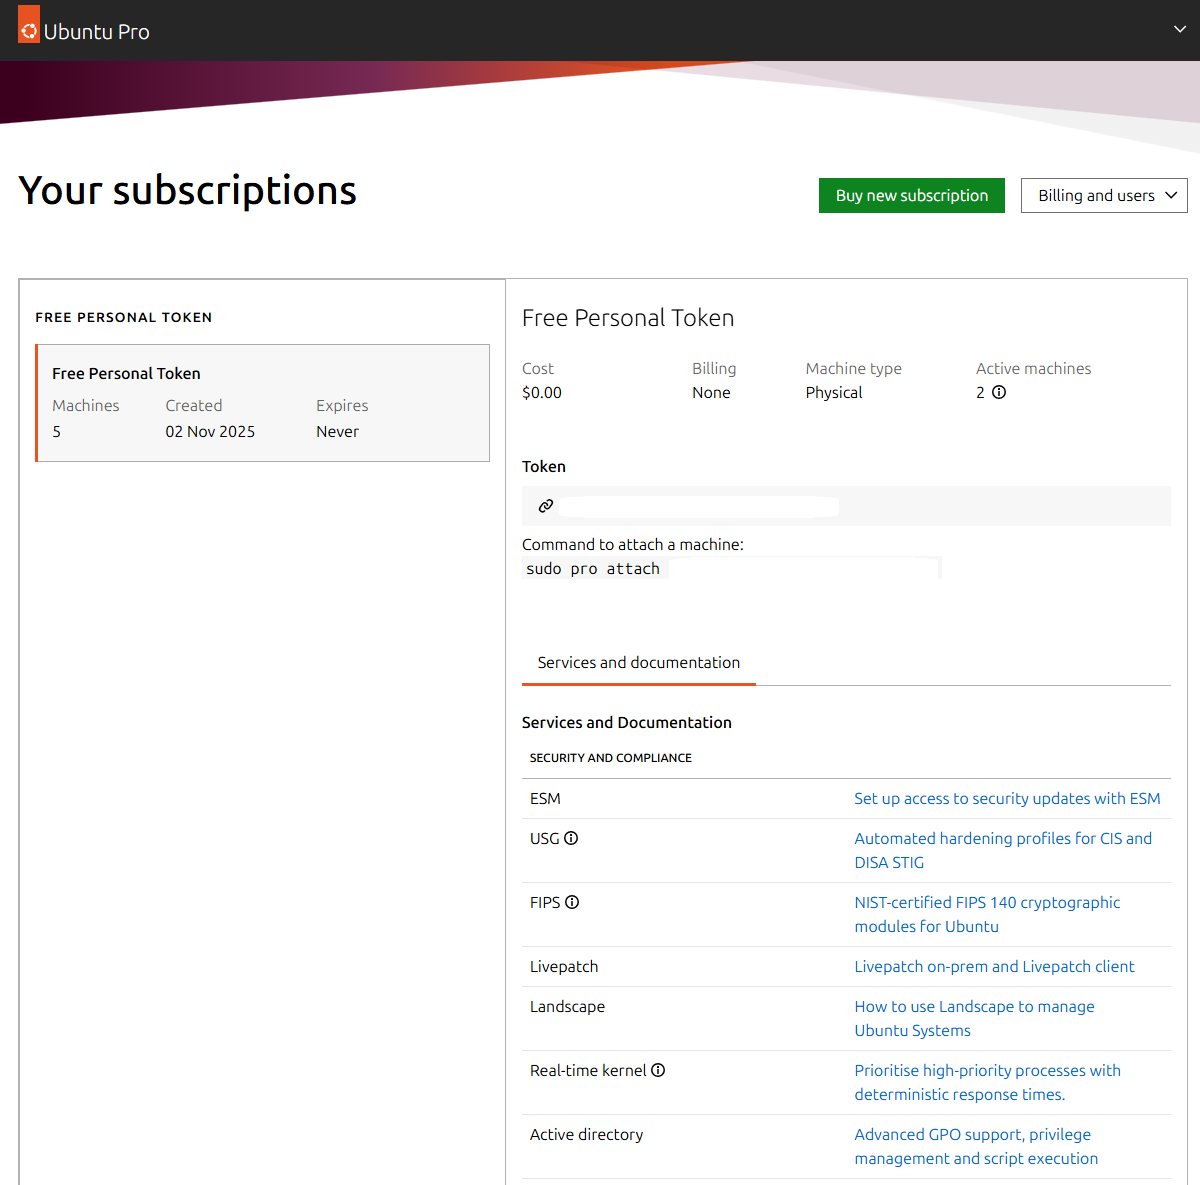Open How to use Landscape link
Image resolution: width=1200 pixels, height=1185 pixels.
coord(974,1018)
